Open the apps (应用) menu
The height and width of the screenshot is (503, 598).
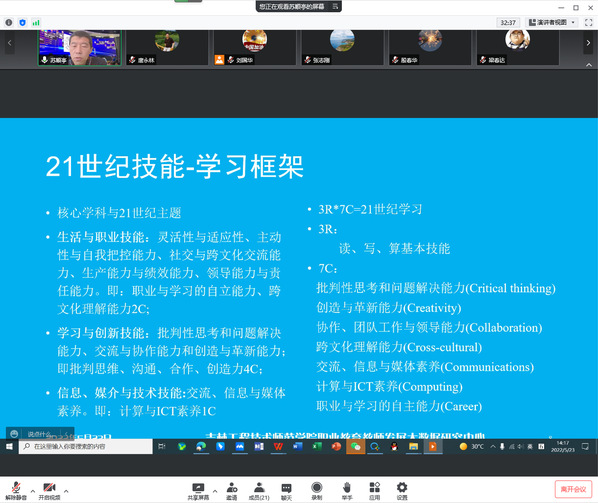pos(375,491)
